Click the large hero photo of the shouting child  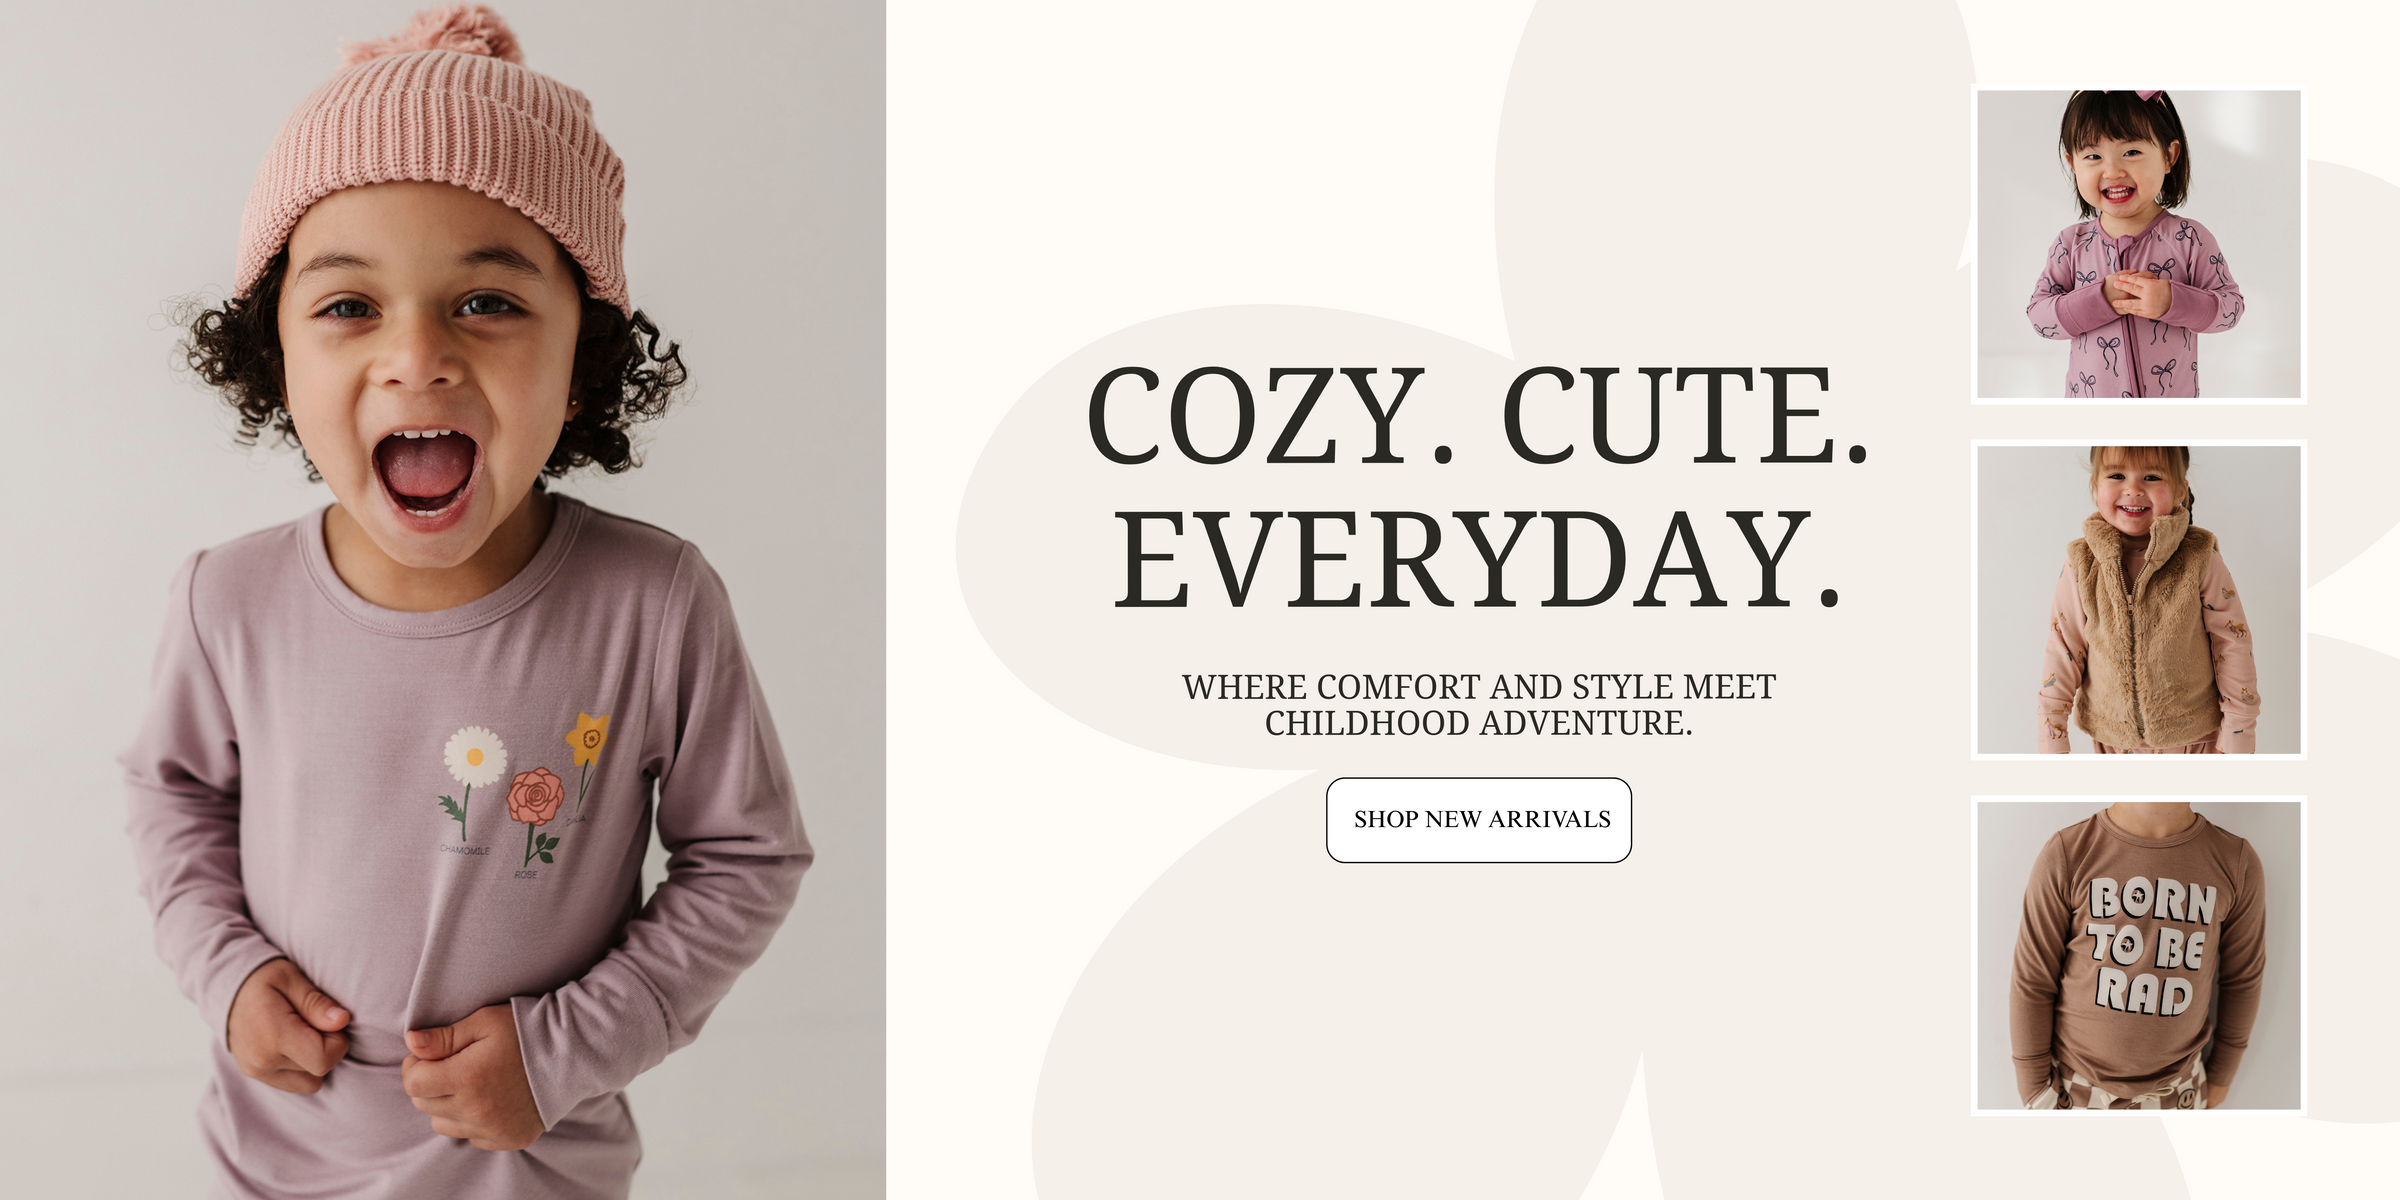coord(442,600)
